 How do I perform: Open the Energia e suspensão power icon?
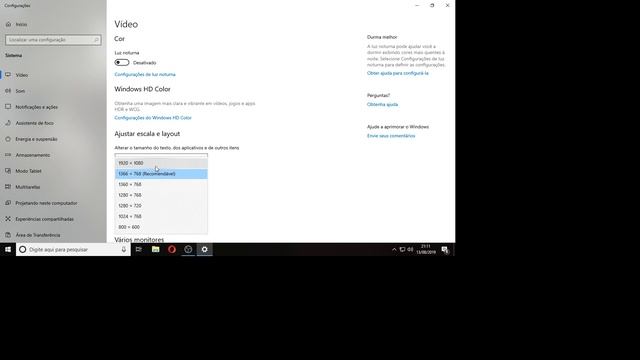pyautogui.click(x=8, y=139)
